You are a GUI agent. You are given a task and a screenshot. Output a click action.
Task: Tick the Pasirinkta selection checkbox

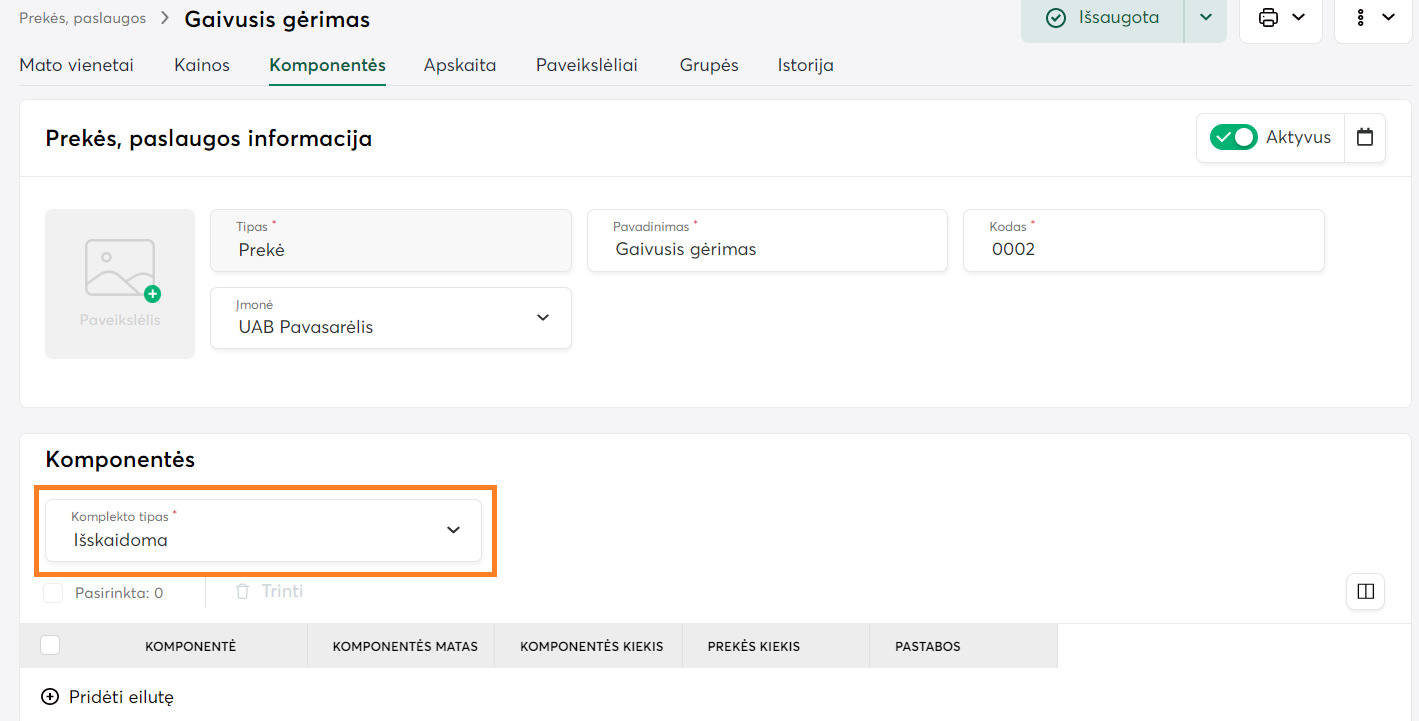point(53,593)
